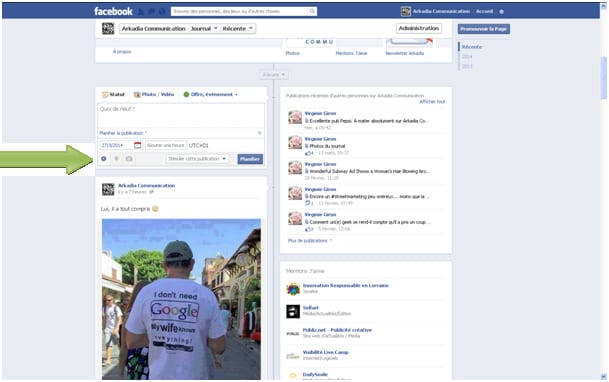This screenshot has height=382, width=609.
Task: Open the Mentions J'aime section
Action: pos(351,53)
